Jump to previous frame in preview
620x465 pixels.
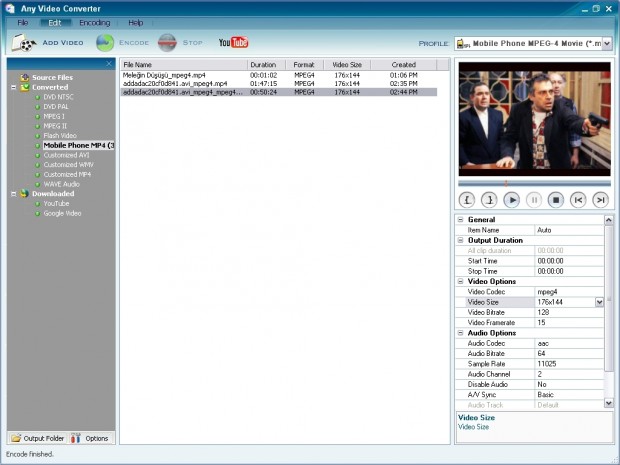(578, 200)
